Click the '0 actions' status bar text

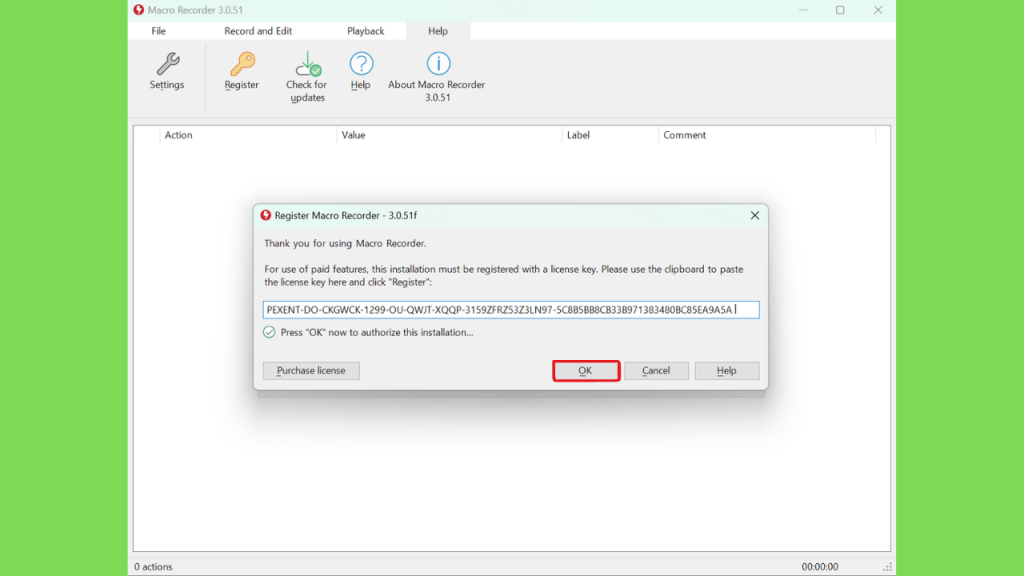(x=153, y=567)
